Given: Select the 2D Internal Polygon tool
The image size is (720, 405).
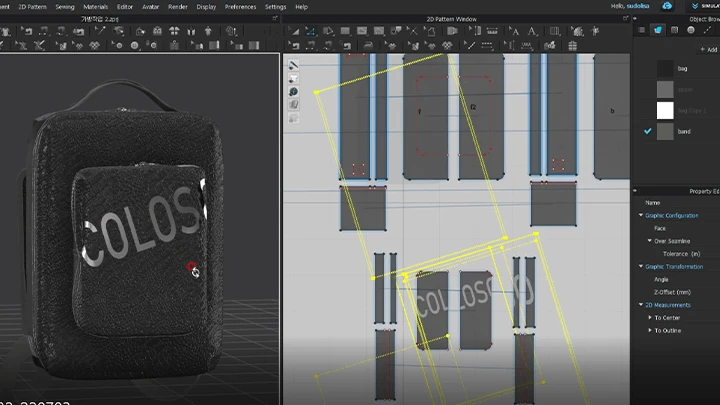Looking at the screenshot, I should click(x=362, y=31).
